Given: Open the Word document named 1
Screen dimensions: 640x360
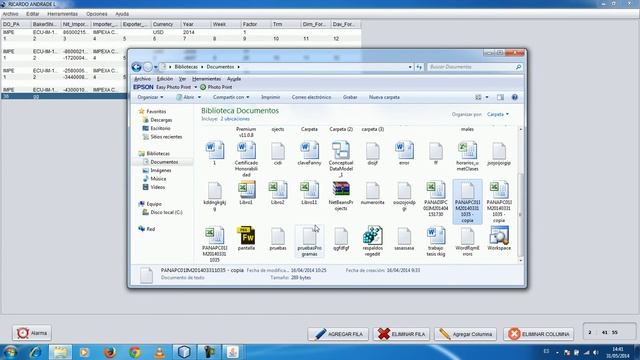Looking at the screenshot, I should tap(215, 153).
